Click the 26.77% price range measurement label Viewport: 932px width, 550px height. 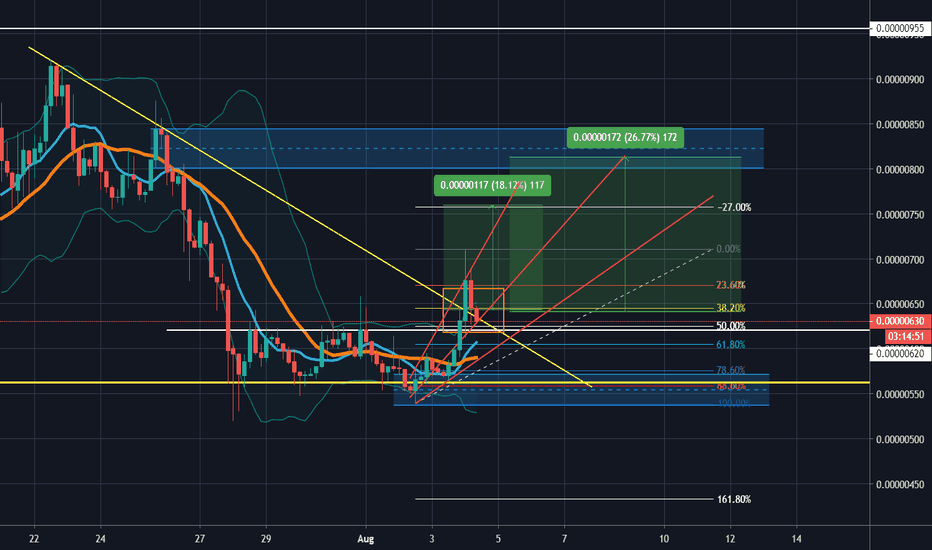(625, 137)
